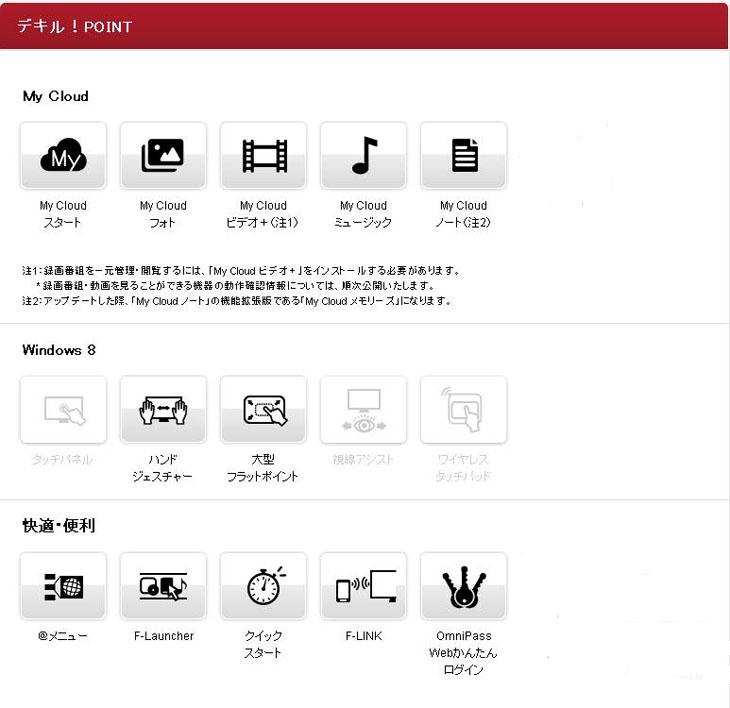Open the F-LINK phone-to-PC icon
Viewport: 730px width, 708px height.
[x=364, y=586]
